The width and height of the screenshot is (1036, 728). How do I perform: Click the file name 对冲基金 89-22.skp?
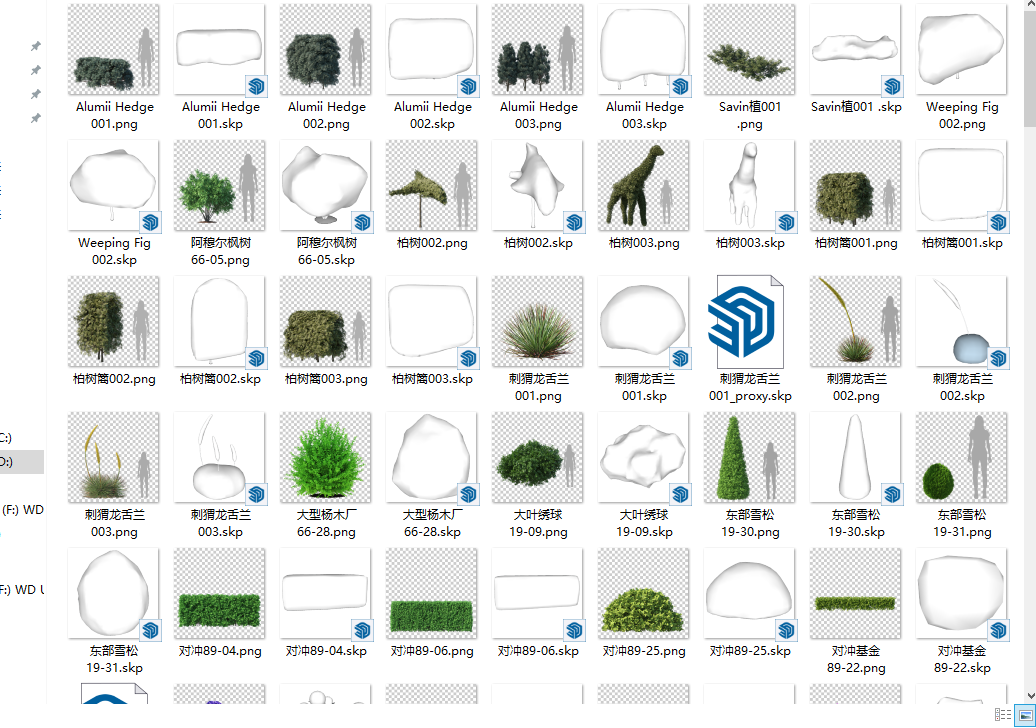[x=962, y=659]
